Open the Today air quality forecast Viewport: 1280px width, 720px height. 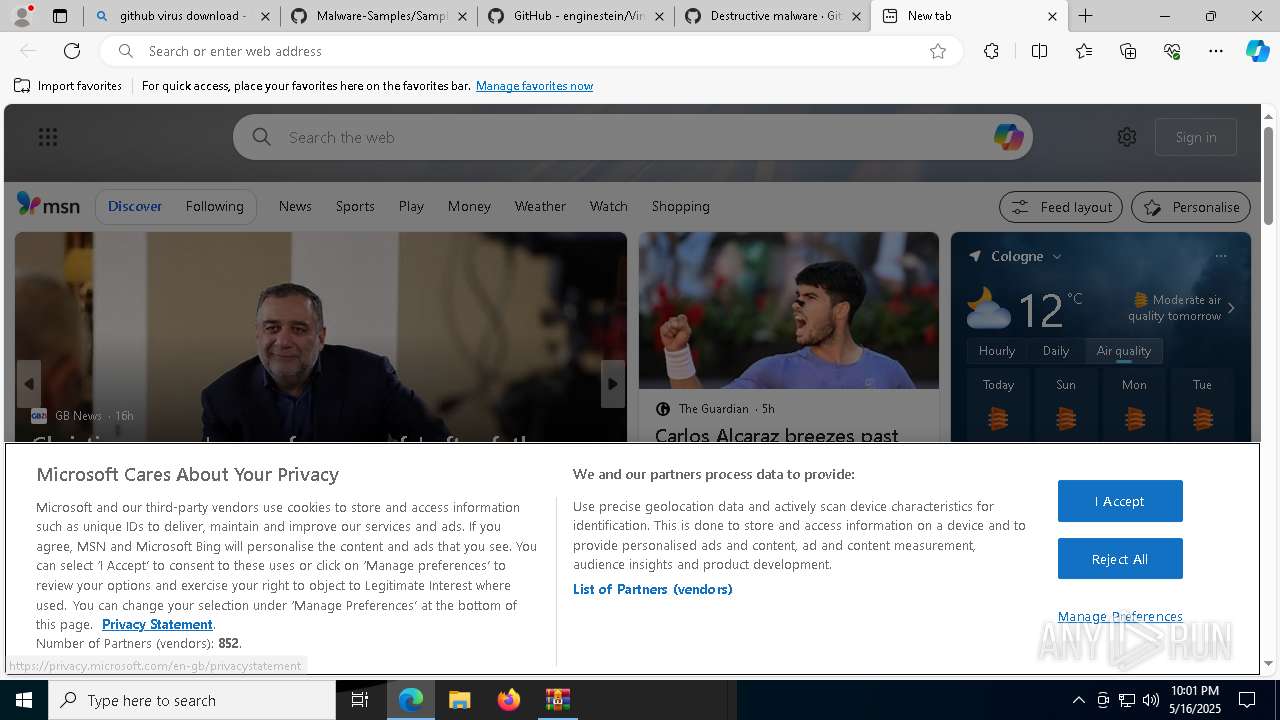click(x=998, y=407)
